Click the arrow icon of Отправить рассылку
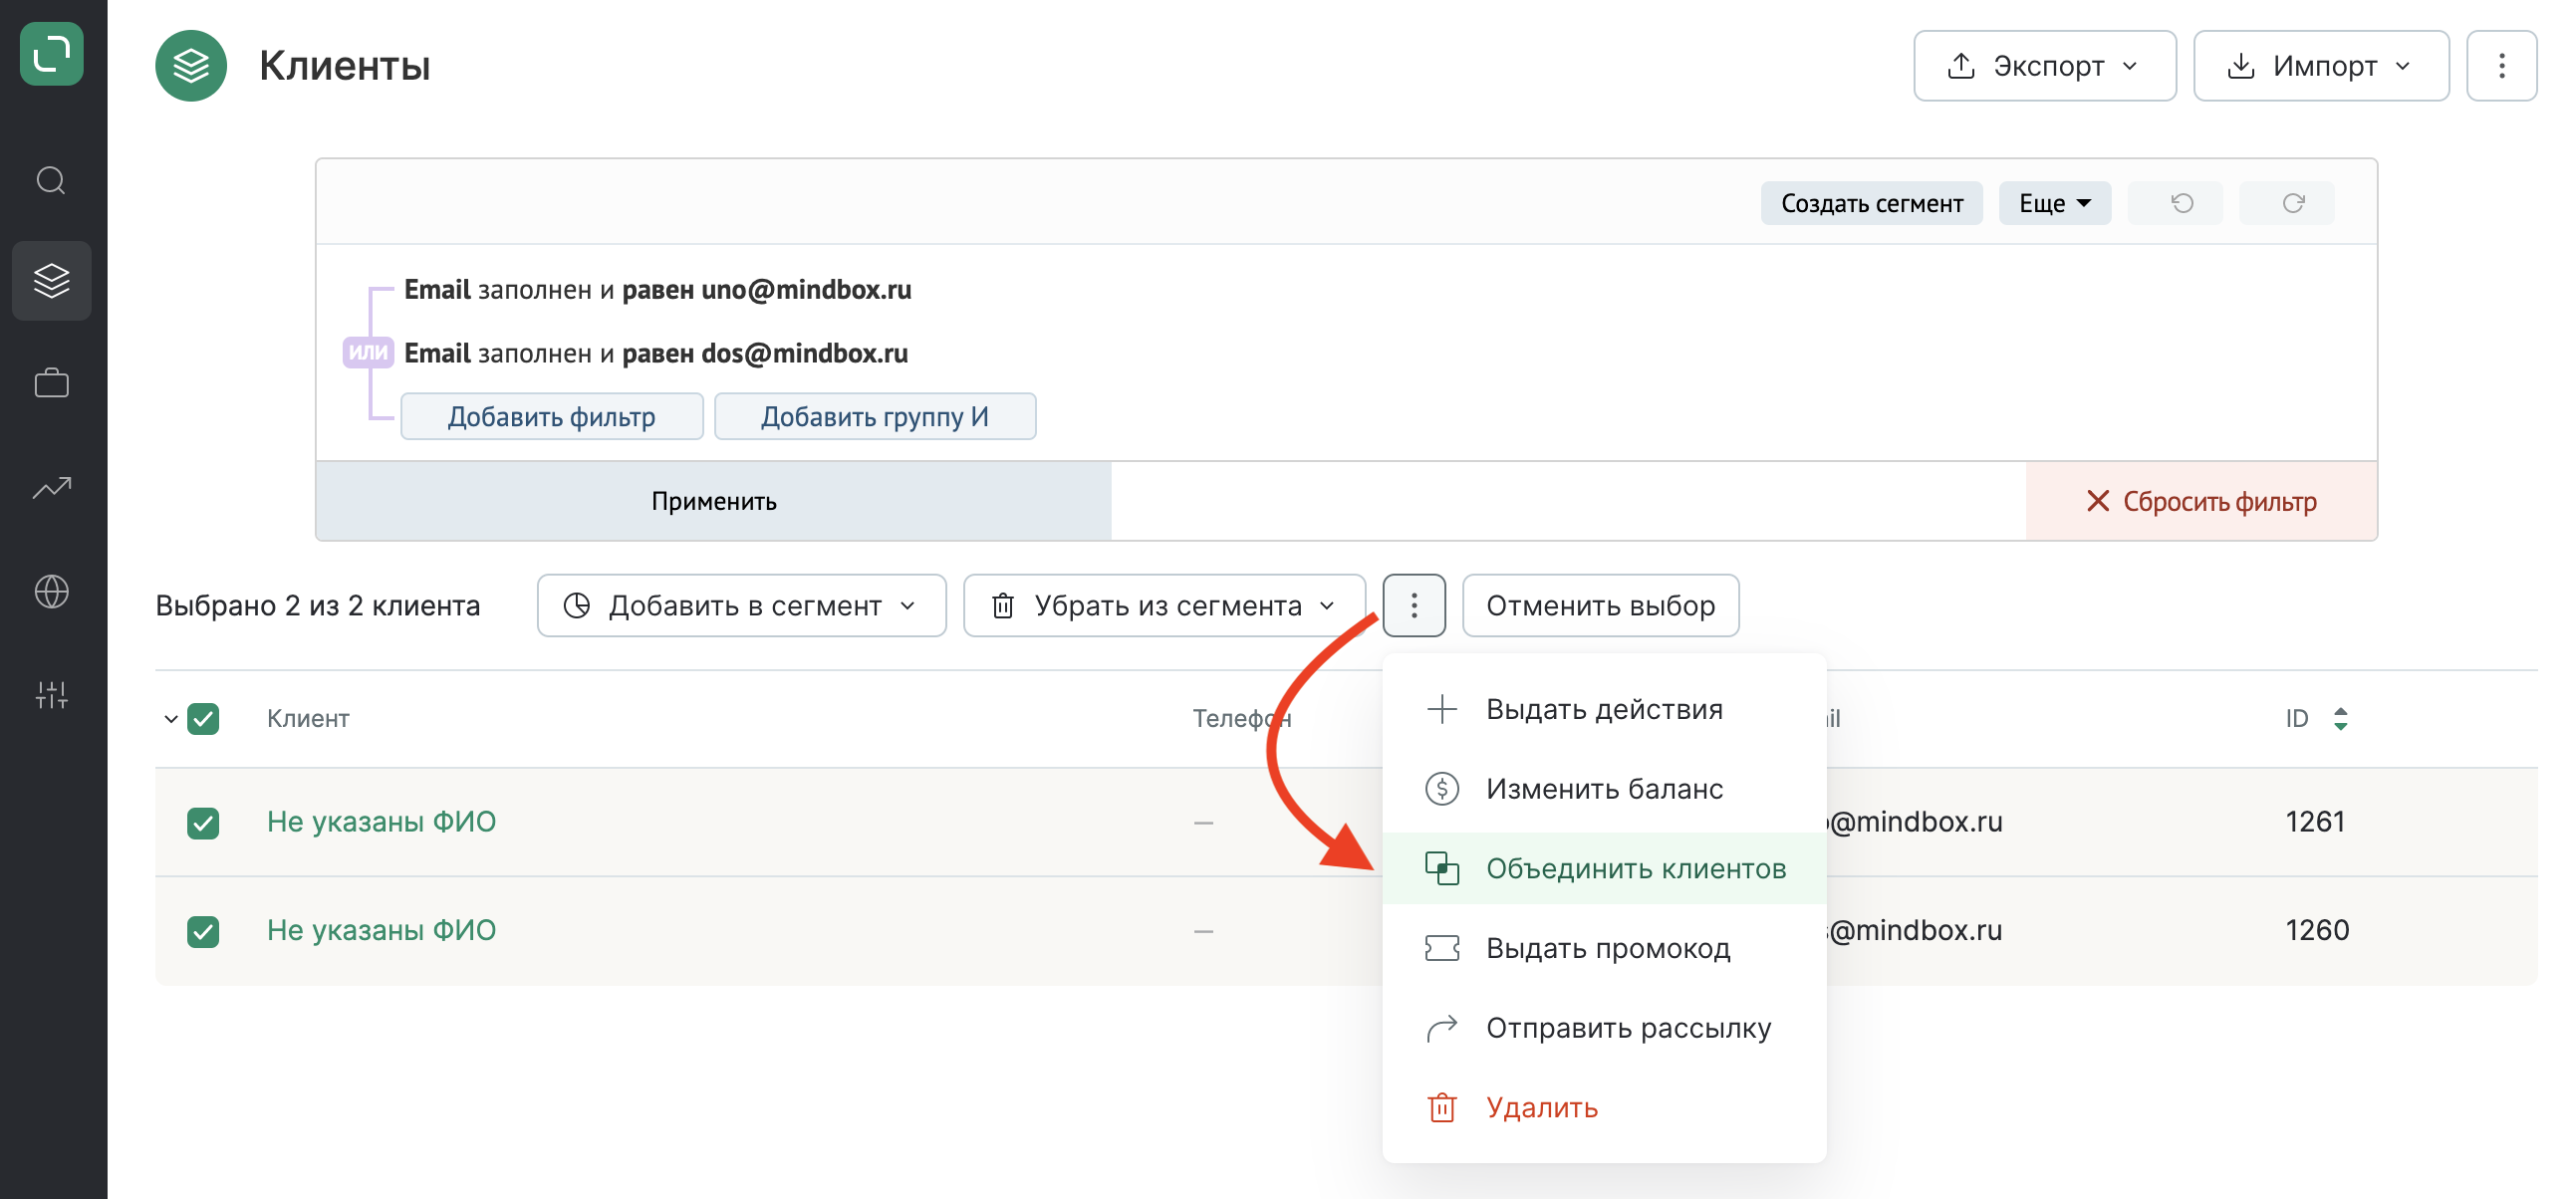2576x1199 pixels. pyautogui.click(x=1441, y=1028)
